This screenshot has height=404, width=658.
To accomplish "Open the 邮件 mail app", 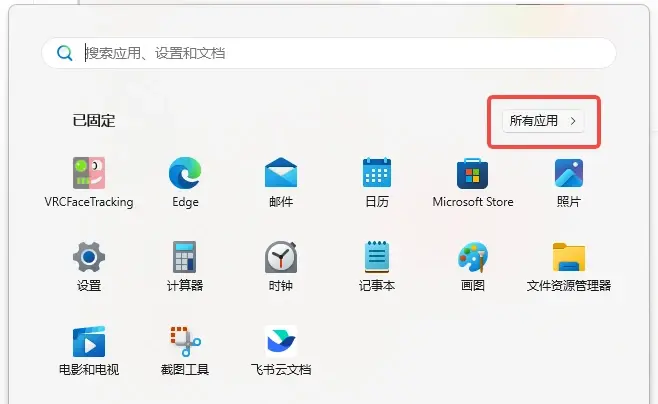I will [x=281, y=173].
